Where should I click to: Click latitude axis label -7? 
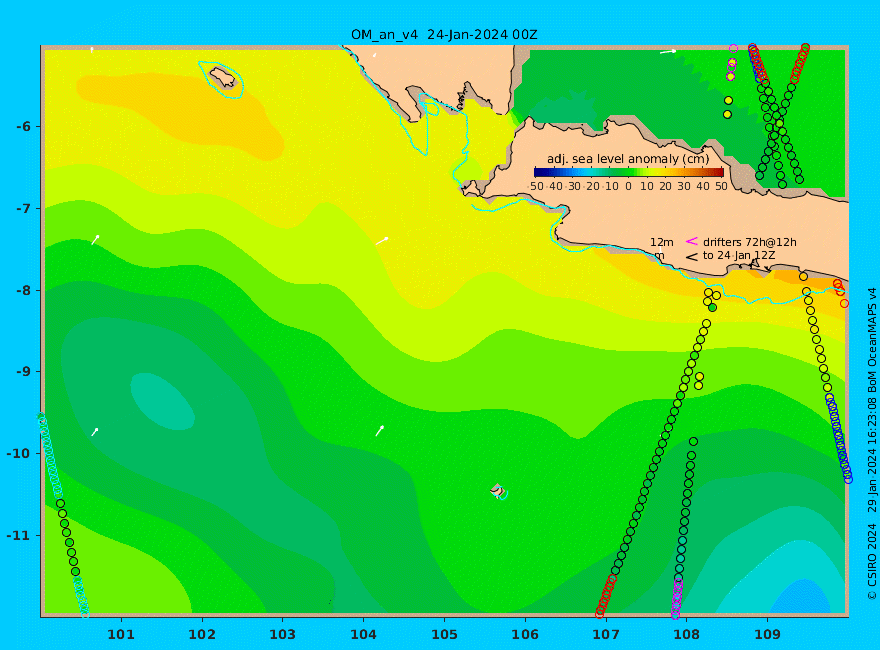tap(24, 208)
